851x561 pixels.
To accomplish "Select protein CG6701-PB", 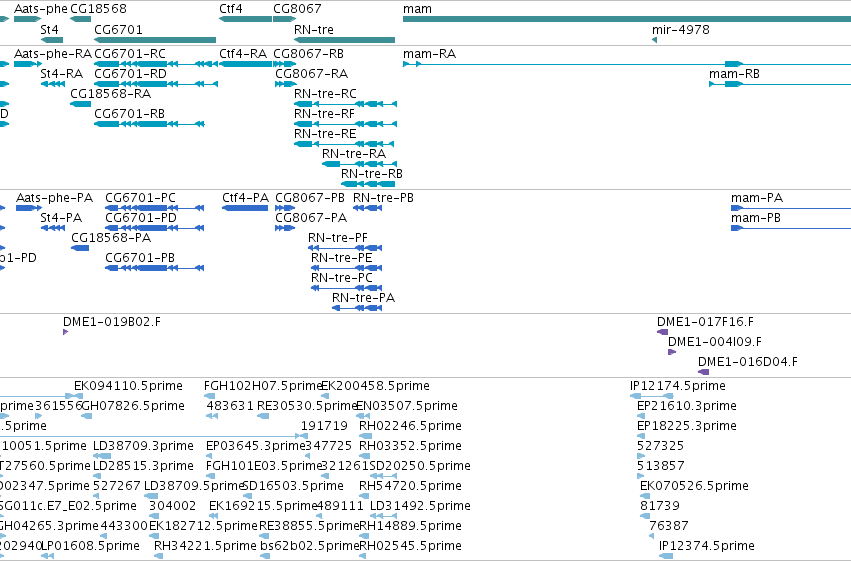I will pyautogui.click(x=155, y=267).
